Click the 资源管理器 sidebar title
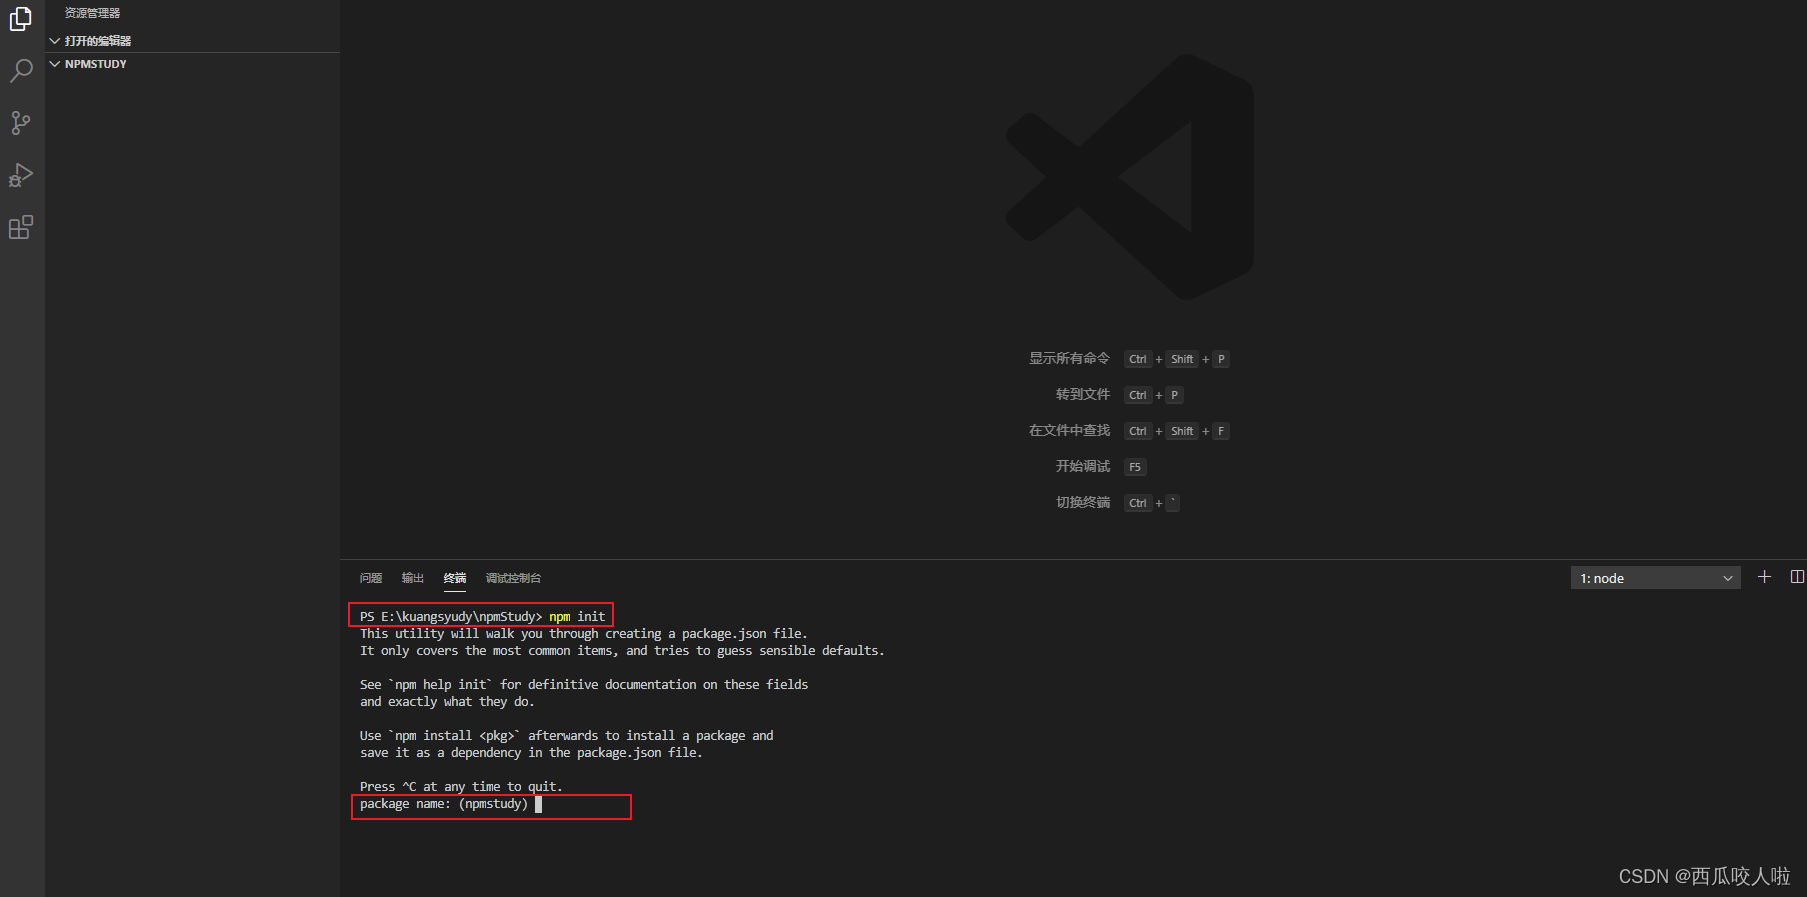The image size is (1807, 897). 92,13
